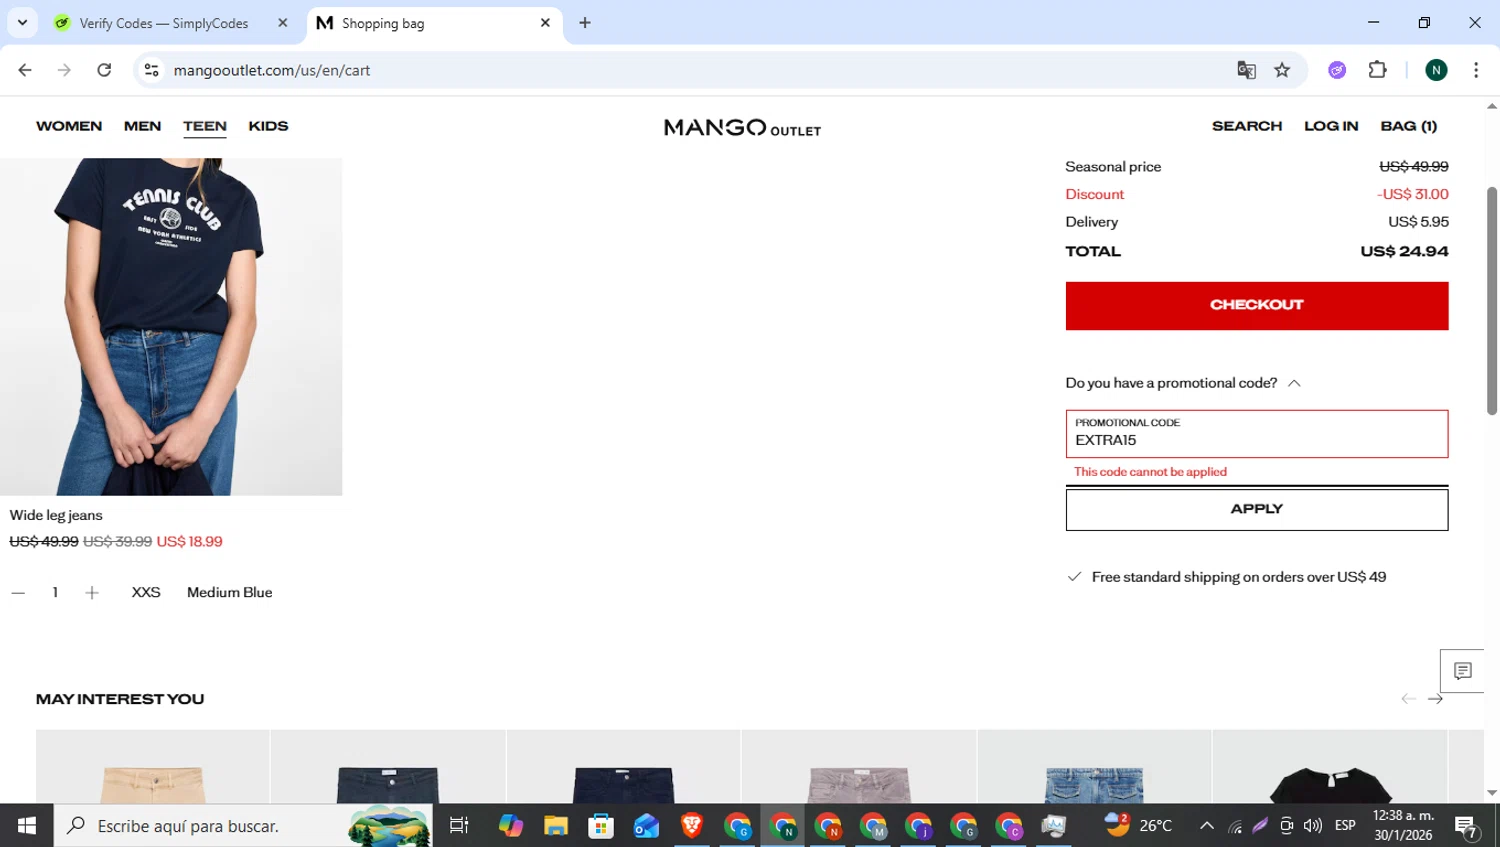Screen dimensions: 1500x847
Task: Collapse the promotional code section chevron
Action: coord(1294,383)
